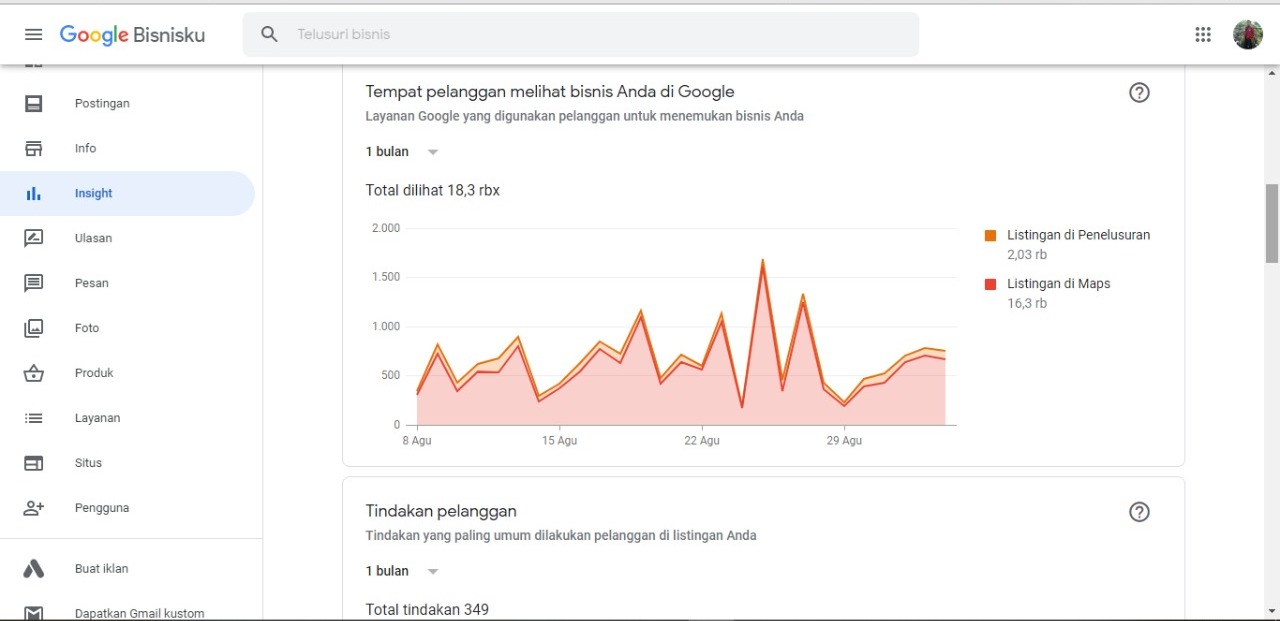Expand the 1 bulan dropdown above views chart
The width and height of the screenshot is (1280, 621).
pyautogui.click(x=402, y=152)
